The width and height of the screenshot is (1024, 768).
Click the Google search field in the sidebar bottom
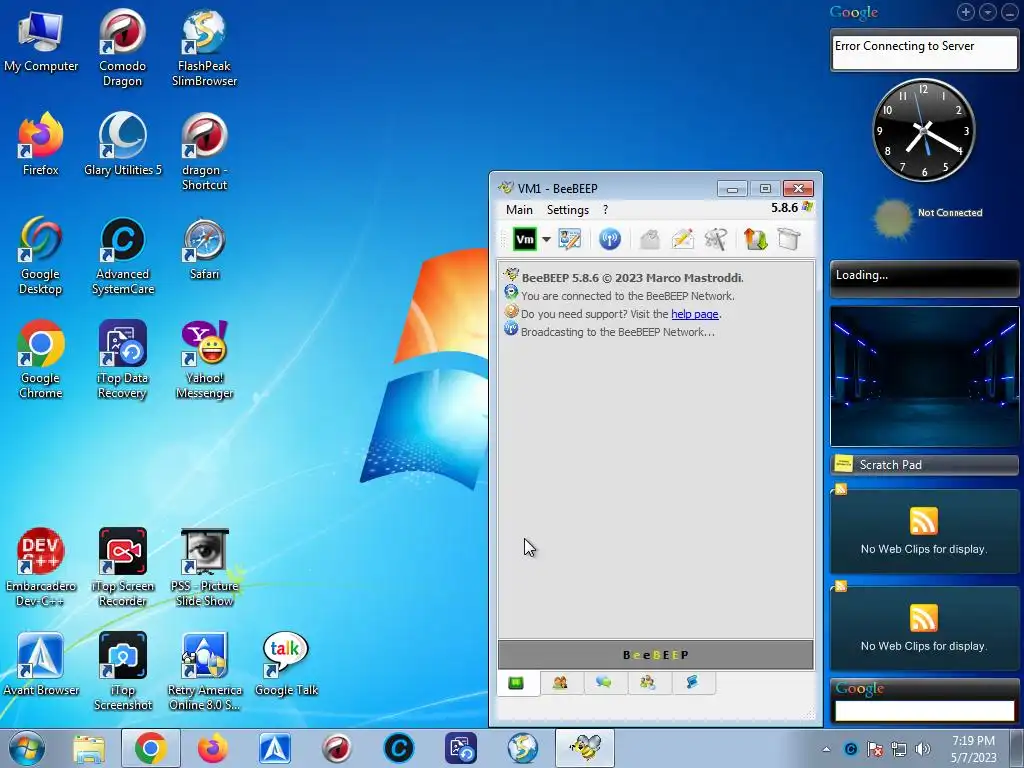pyautogui.click(x=924, y=711)
